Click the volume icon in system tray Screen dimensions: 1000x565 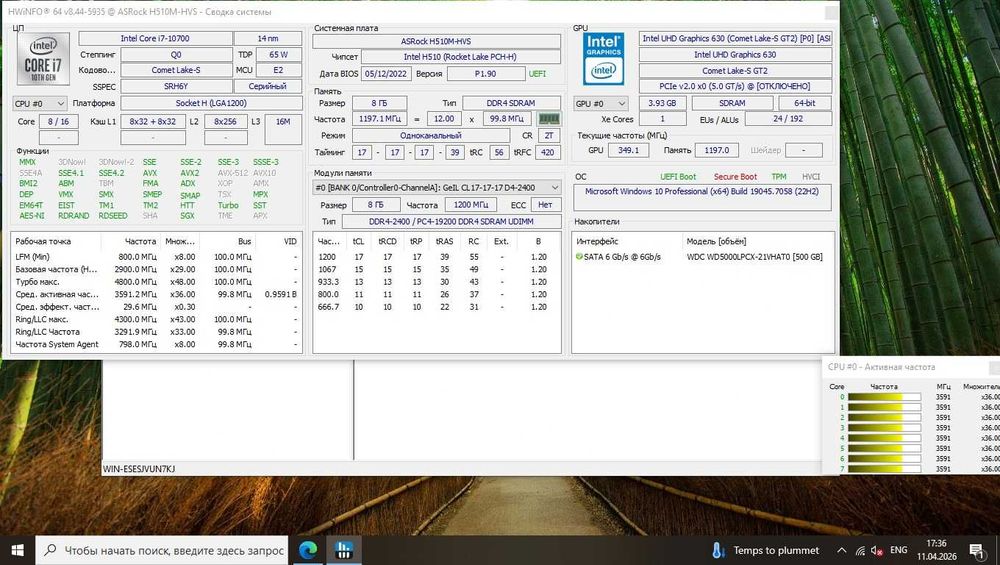[x=877, y=550]
